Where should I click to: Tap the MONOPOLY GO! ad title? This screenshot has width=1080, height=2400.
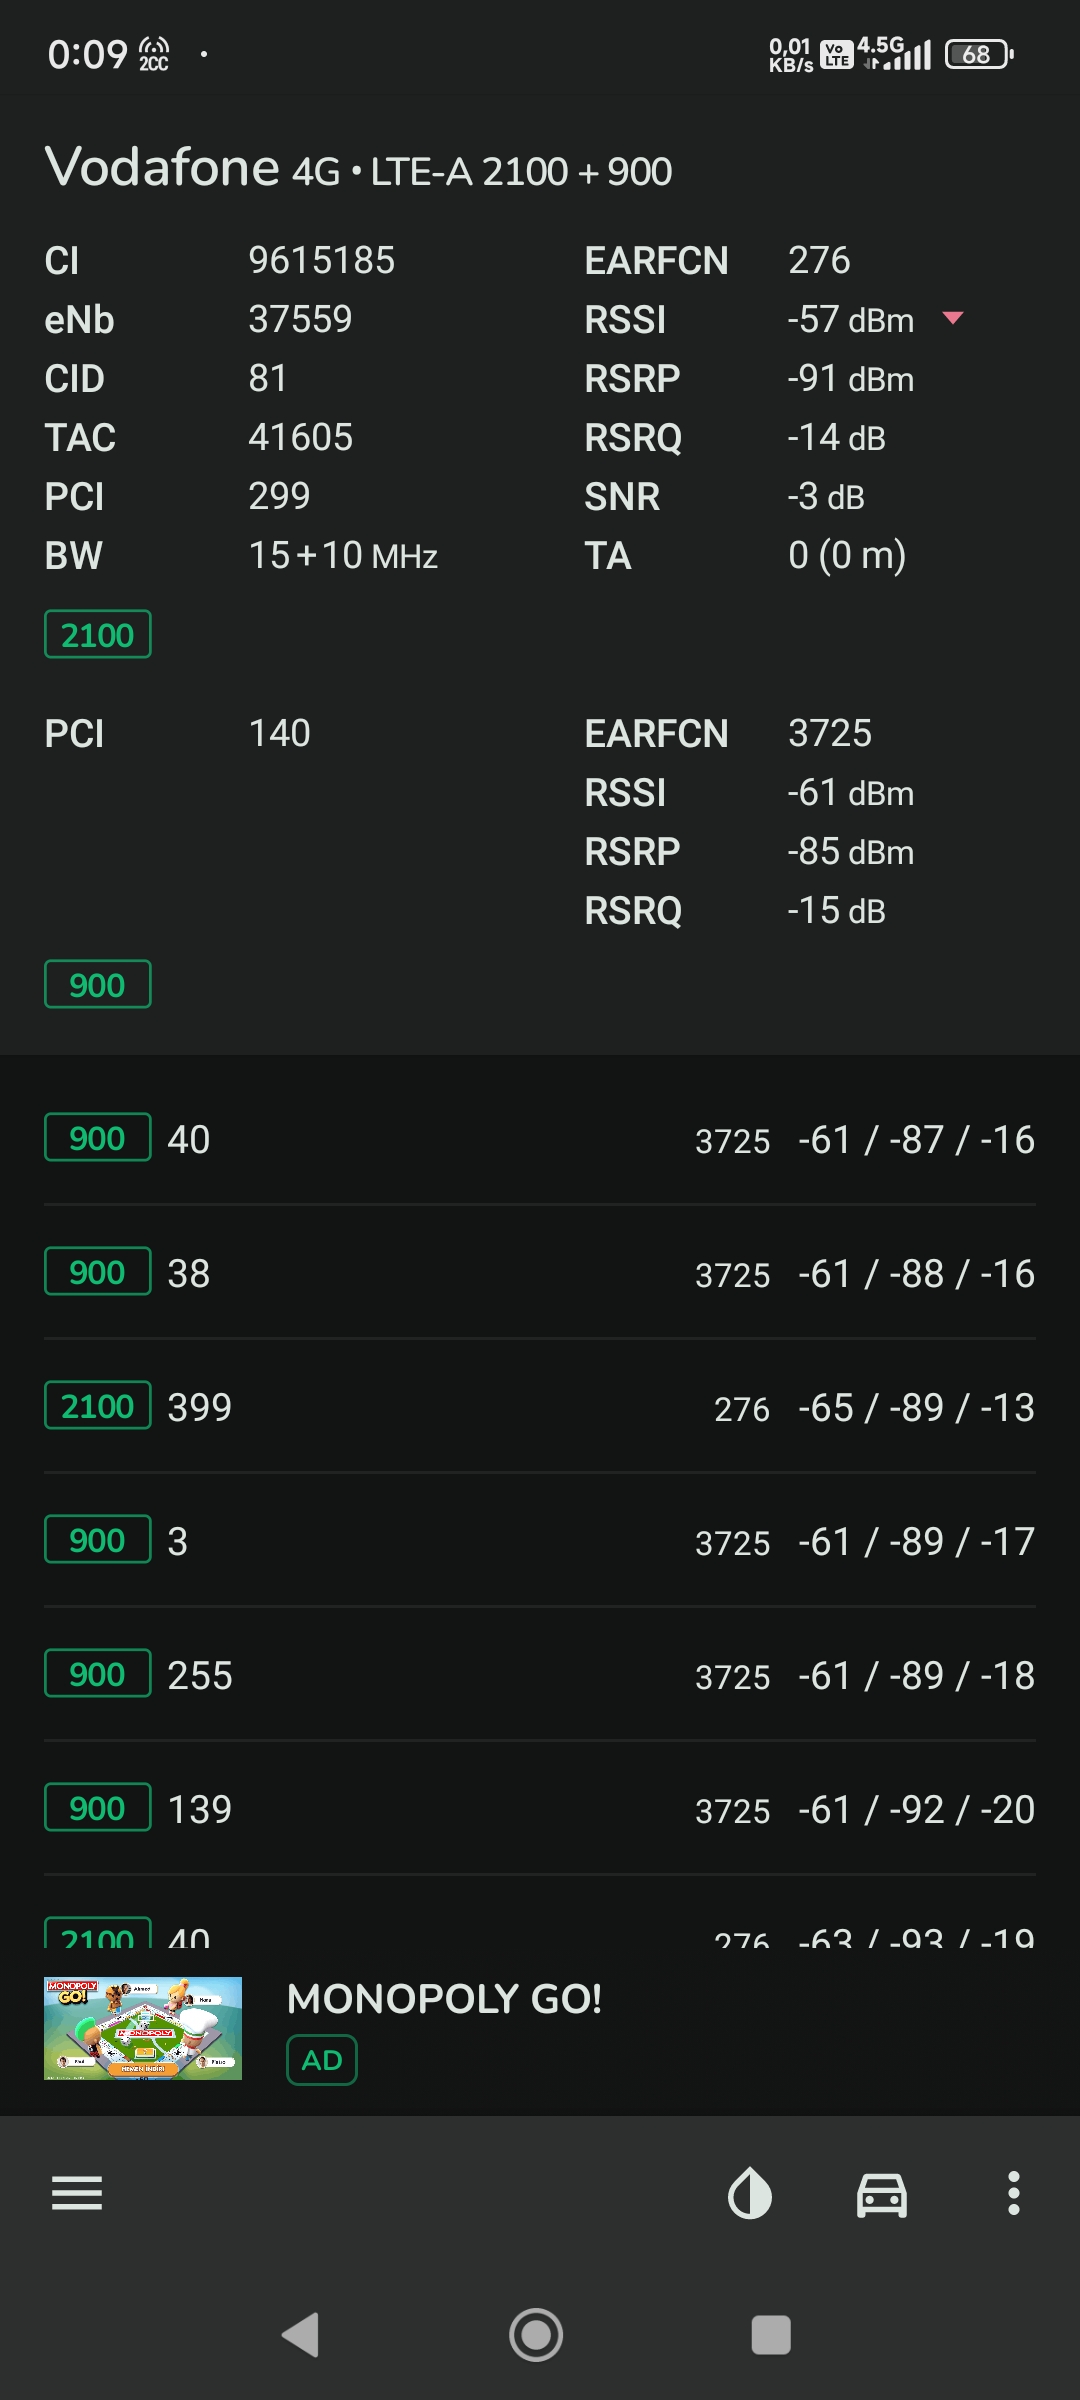click(x=444, y=1999)
